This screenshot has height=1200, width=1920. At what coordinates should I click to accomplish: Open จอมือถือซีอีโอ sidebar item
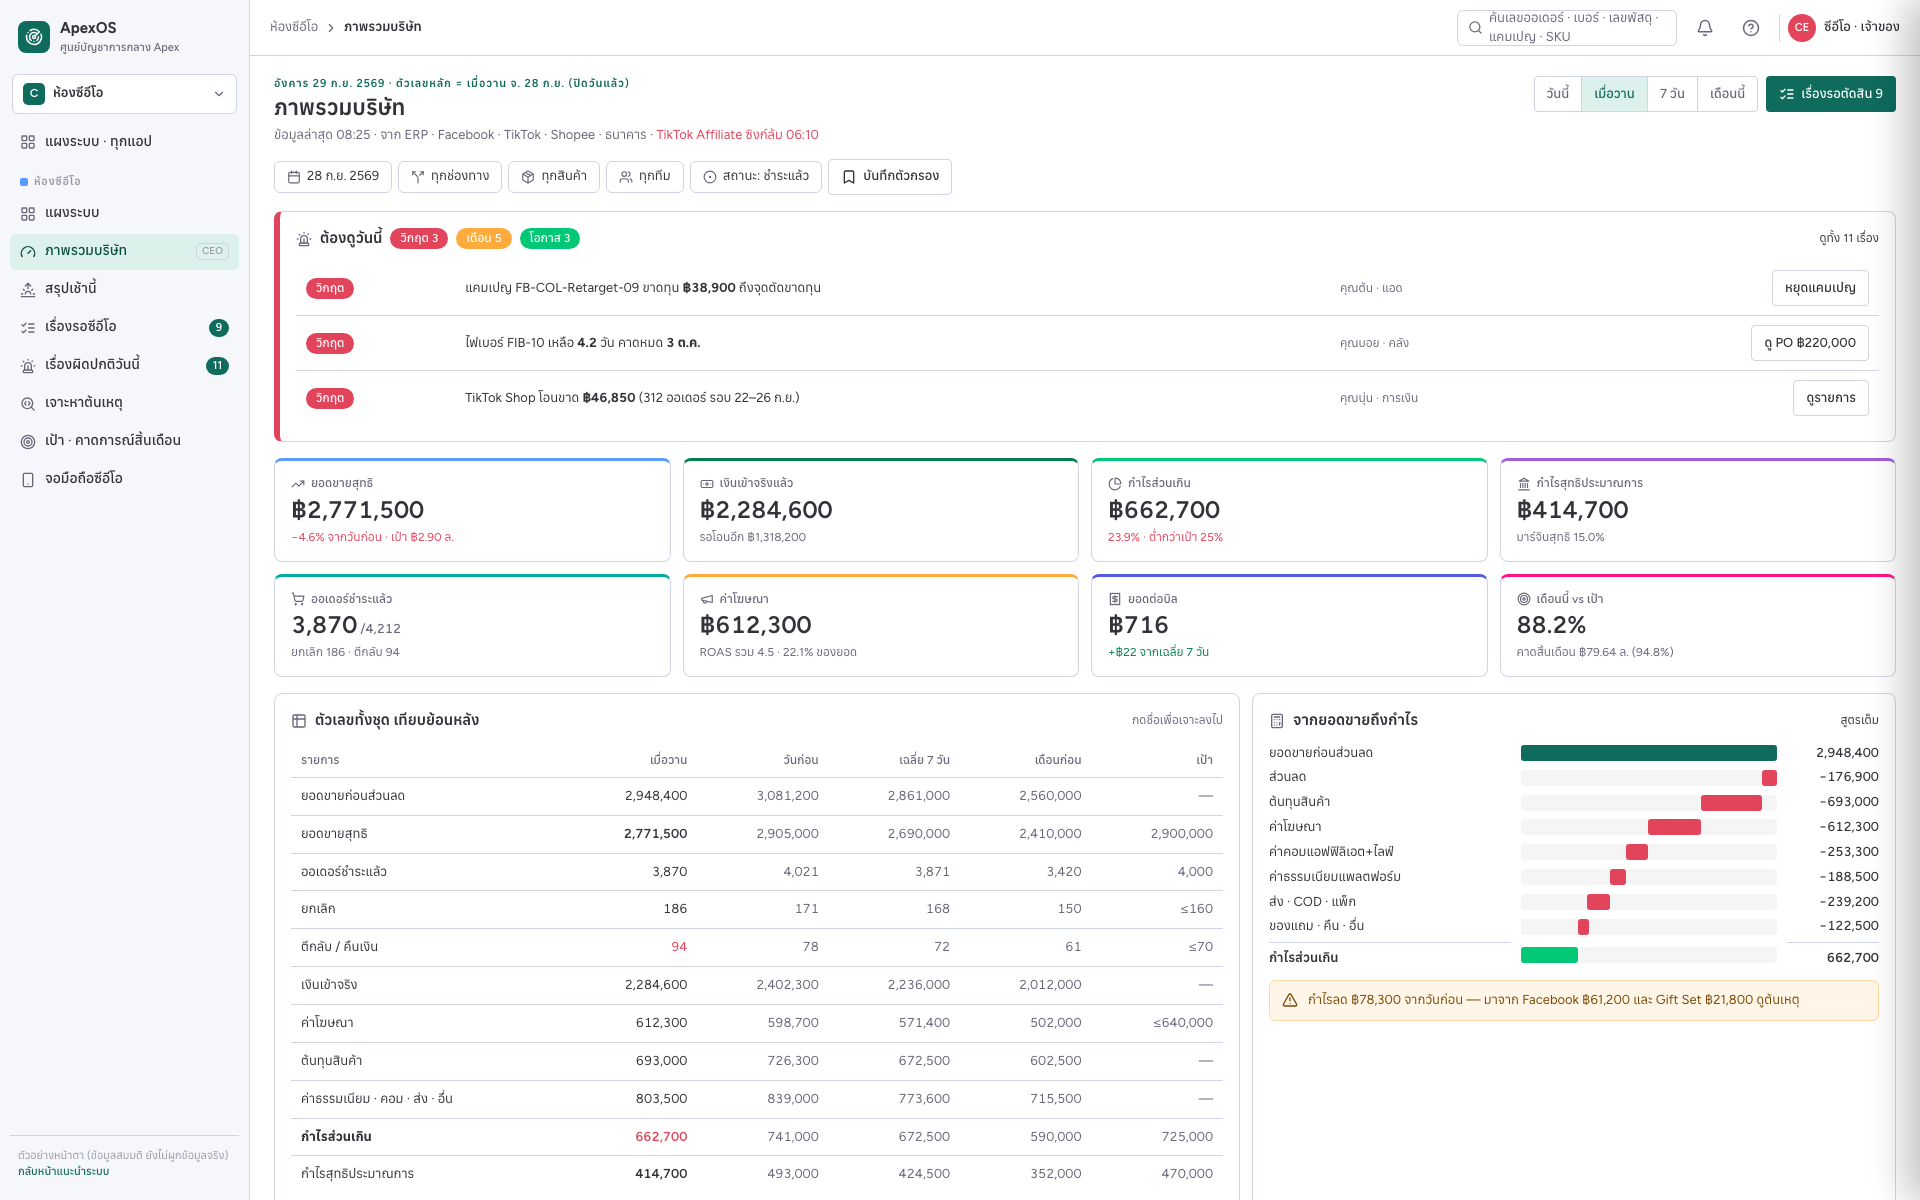point(124,479)
